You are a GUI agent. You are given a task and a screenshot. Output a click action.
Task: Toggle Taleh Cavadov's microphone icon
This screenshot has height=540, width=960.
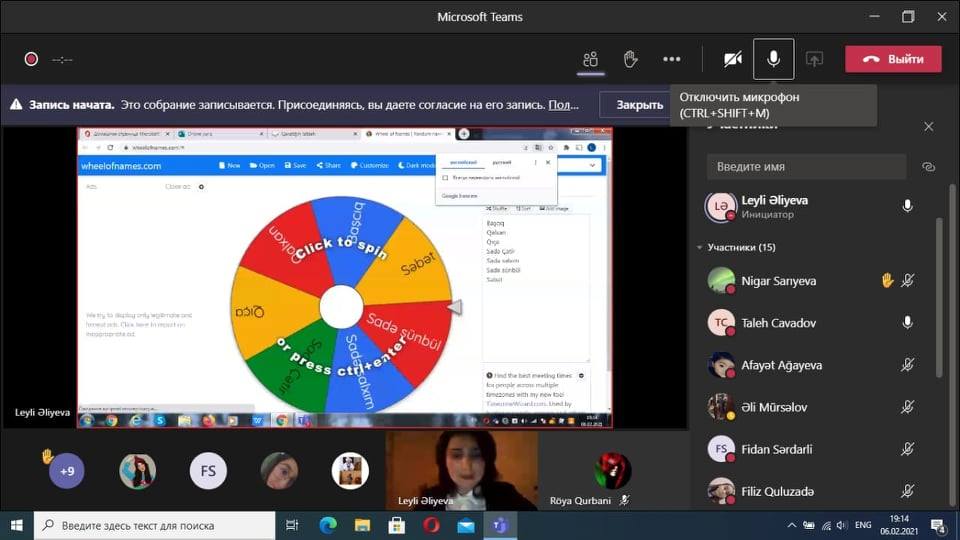pyautogui.click(x=907, y=322)
